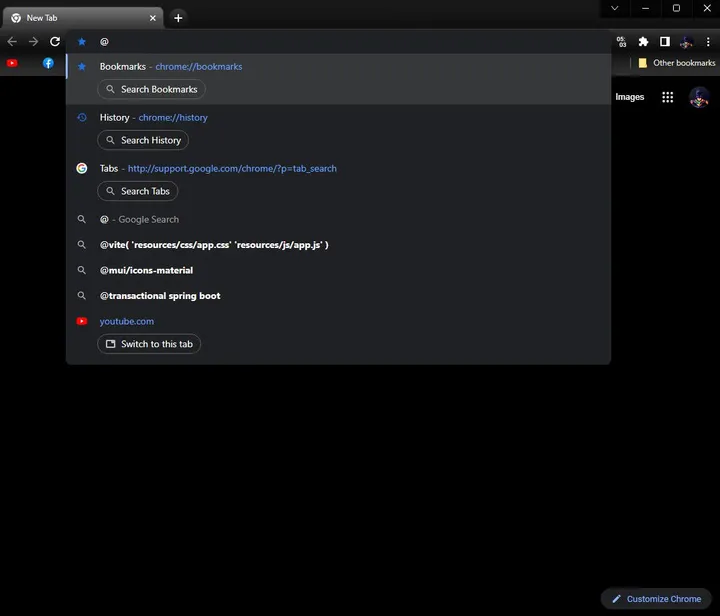The width and height of the screenshot is (720, 616).
Task: Open Facebook bookmark in bookmarks bar
Action: click(48, 63)
